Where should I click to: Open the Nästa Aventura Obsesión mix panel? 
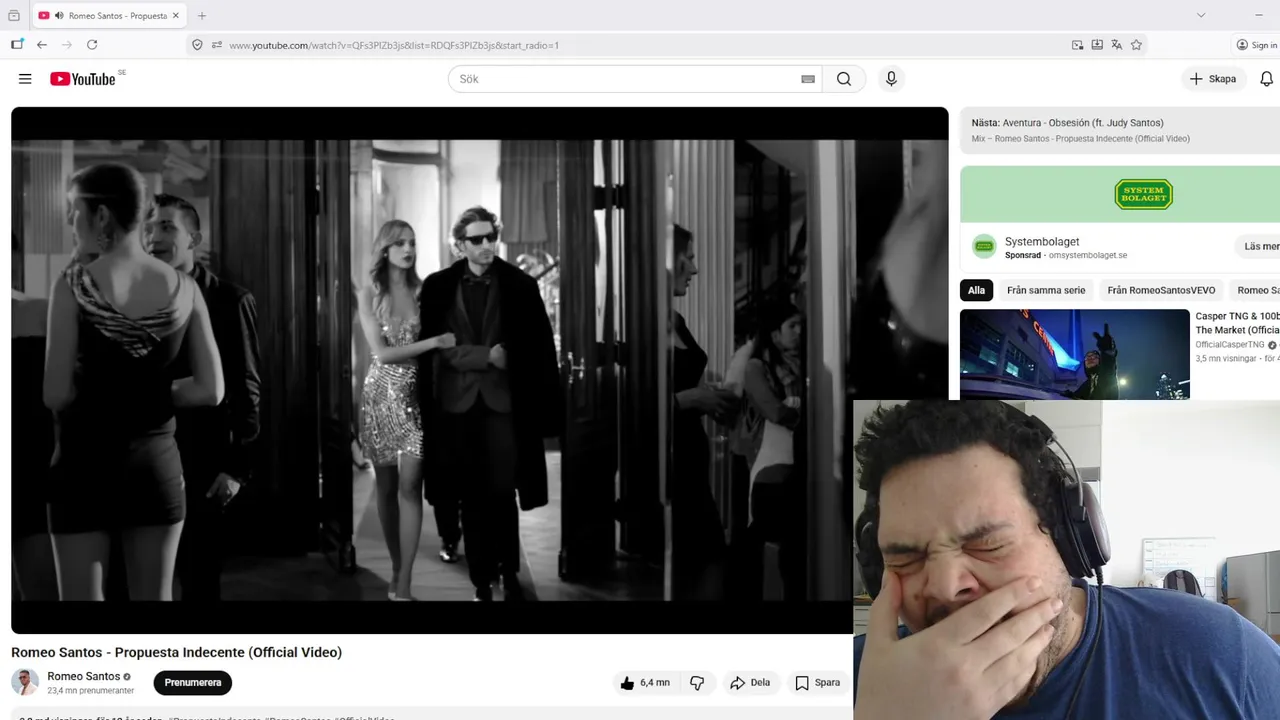click(x=1120, y=130)
